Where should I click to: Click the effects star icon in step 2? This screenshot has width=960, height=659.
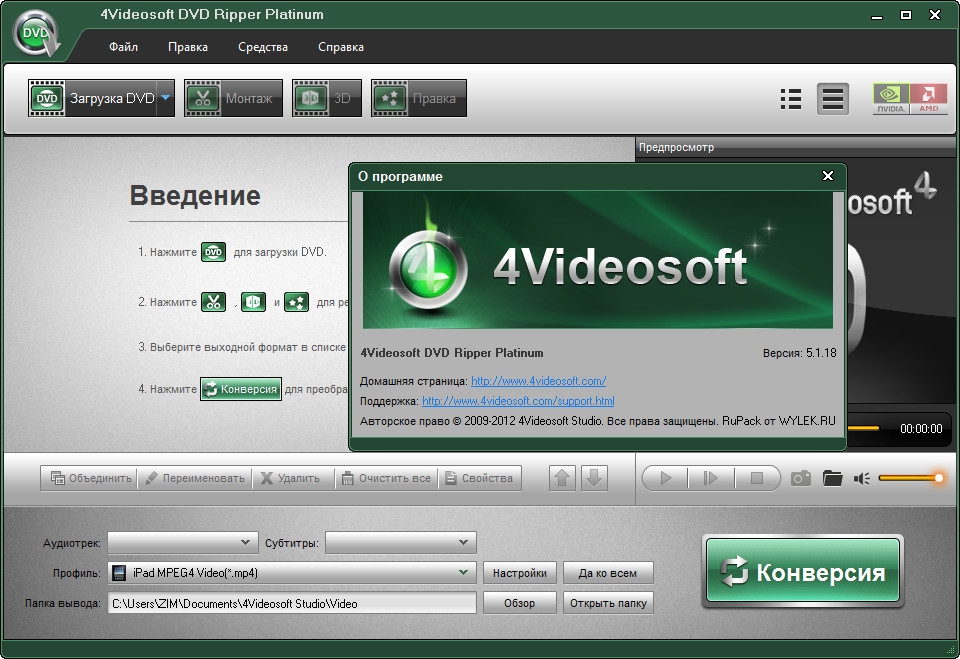click(296, 302)
